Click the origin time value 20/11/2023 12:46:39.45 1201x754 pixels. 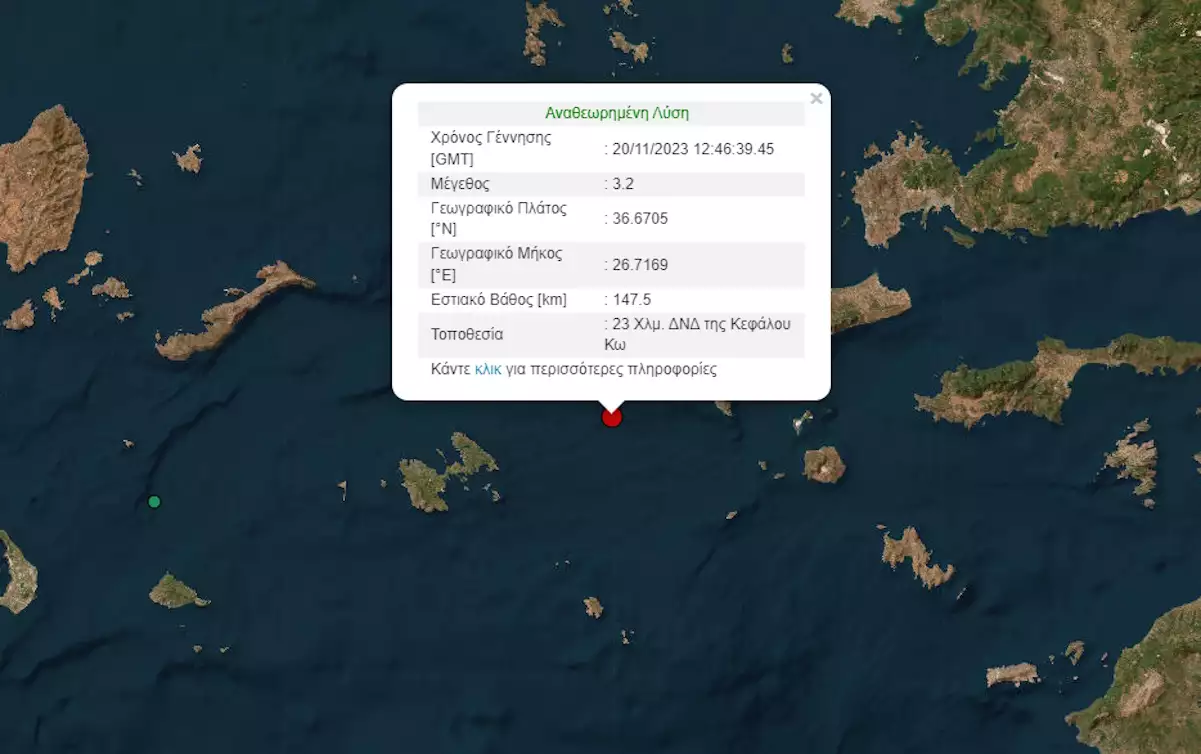[692, 149]
